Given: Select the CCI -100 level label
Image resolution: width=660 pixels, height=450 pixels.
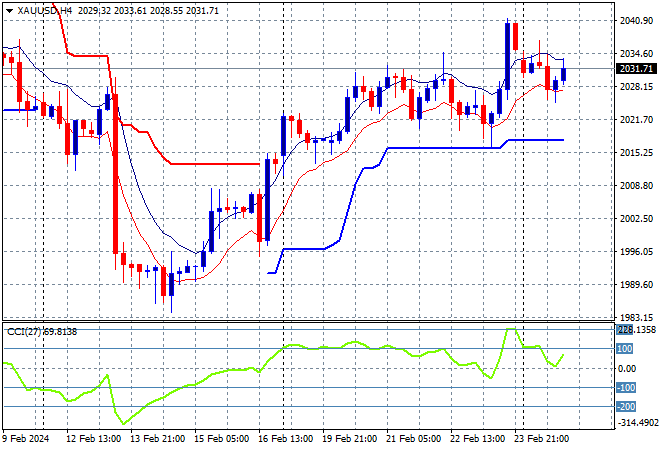Looking at the screenshot, I should [626, 387].
